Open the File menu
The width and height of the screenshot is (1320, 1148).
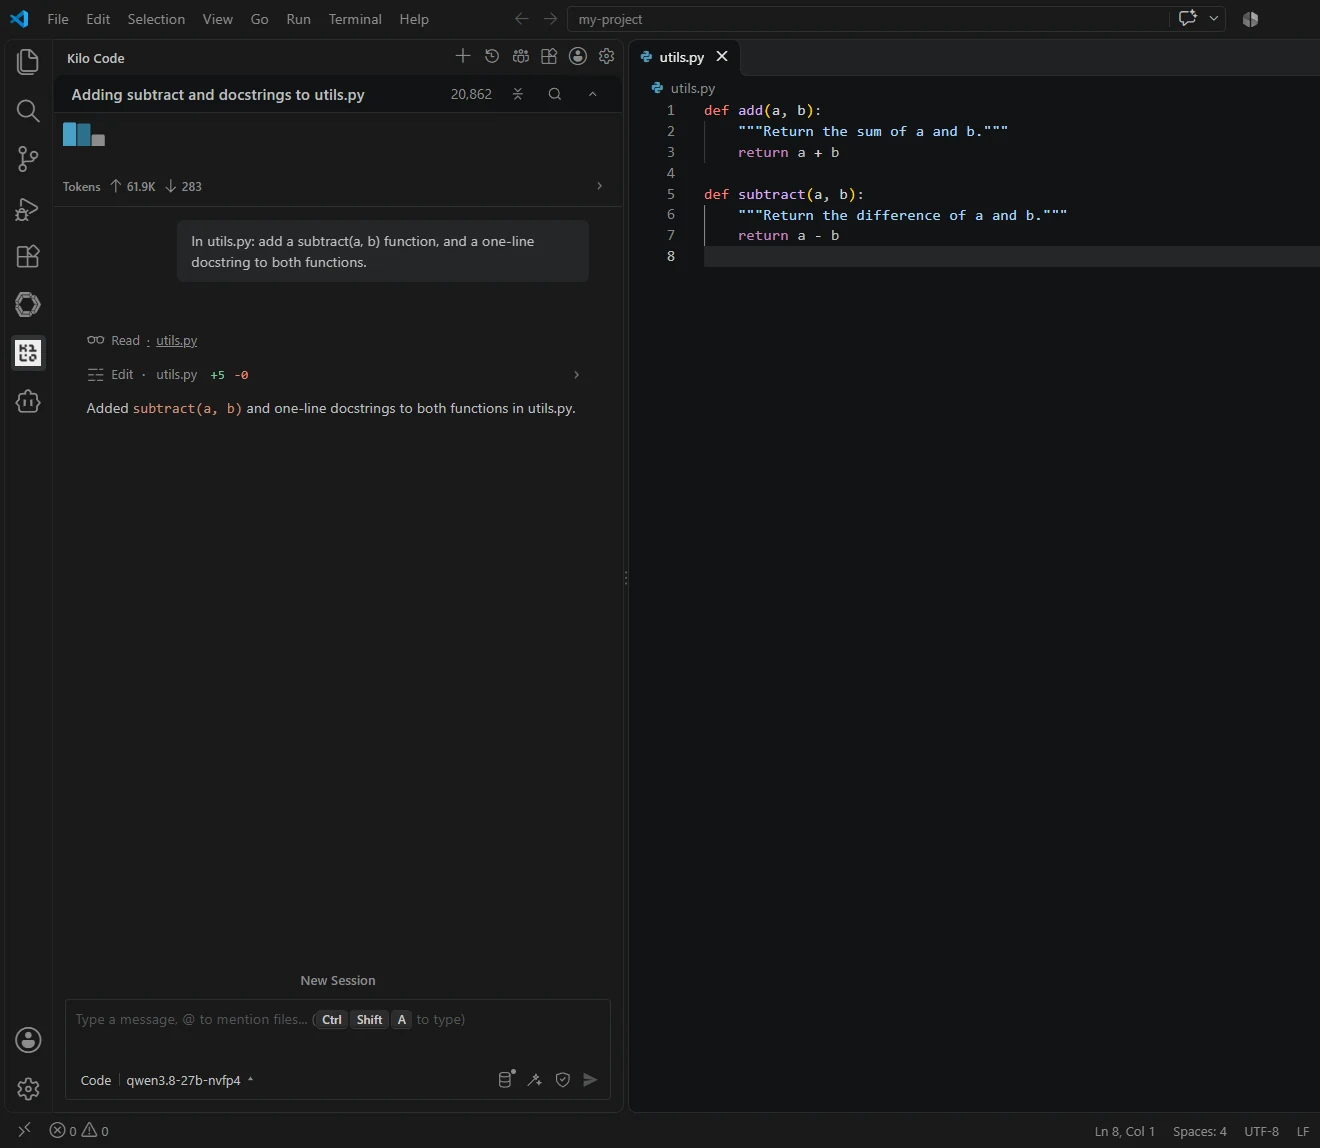[x=58, y=19]
